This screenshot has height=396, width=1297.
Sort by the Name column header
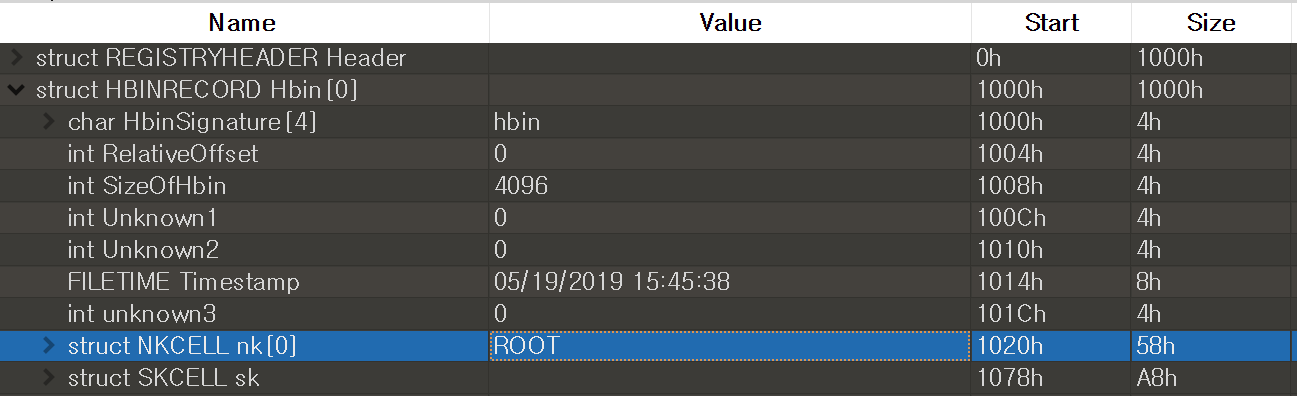pyautogui.click(x=243, y=22)
